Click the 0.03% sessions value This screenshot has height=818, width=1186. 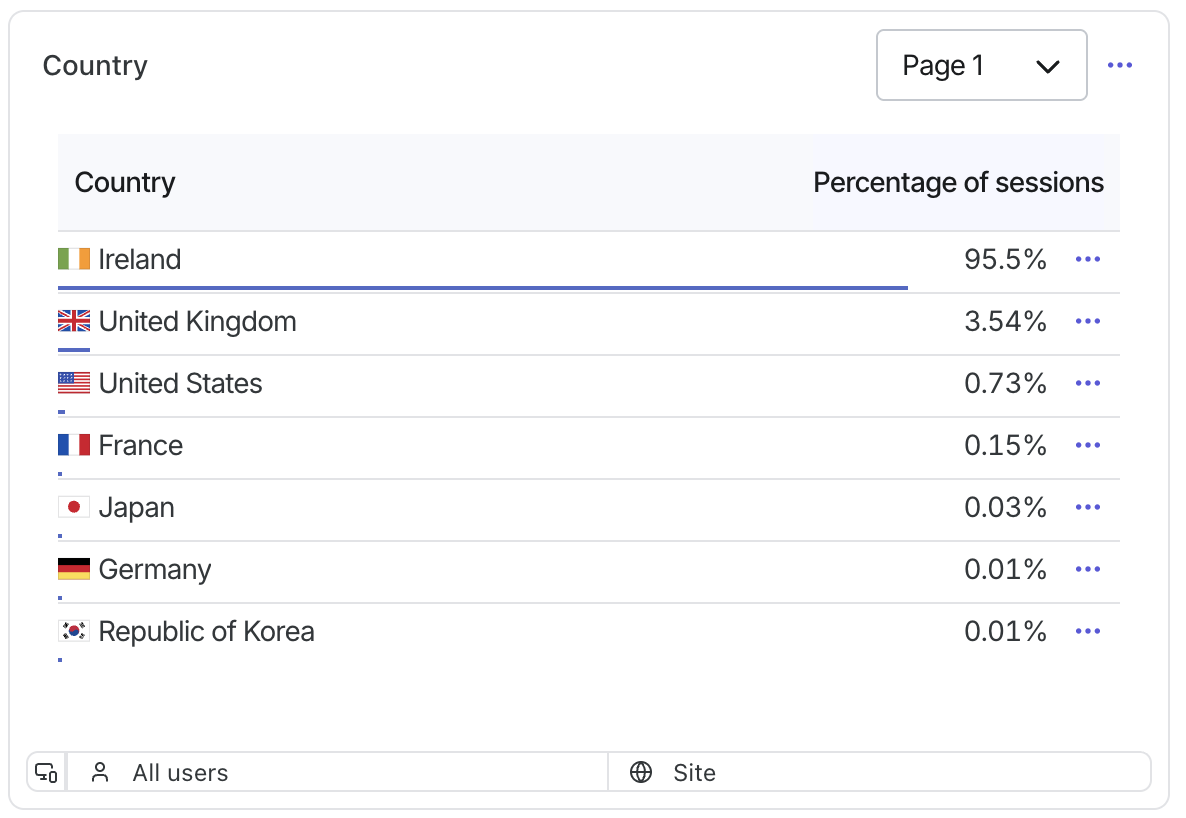point(1005,508)
